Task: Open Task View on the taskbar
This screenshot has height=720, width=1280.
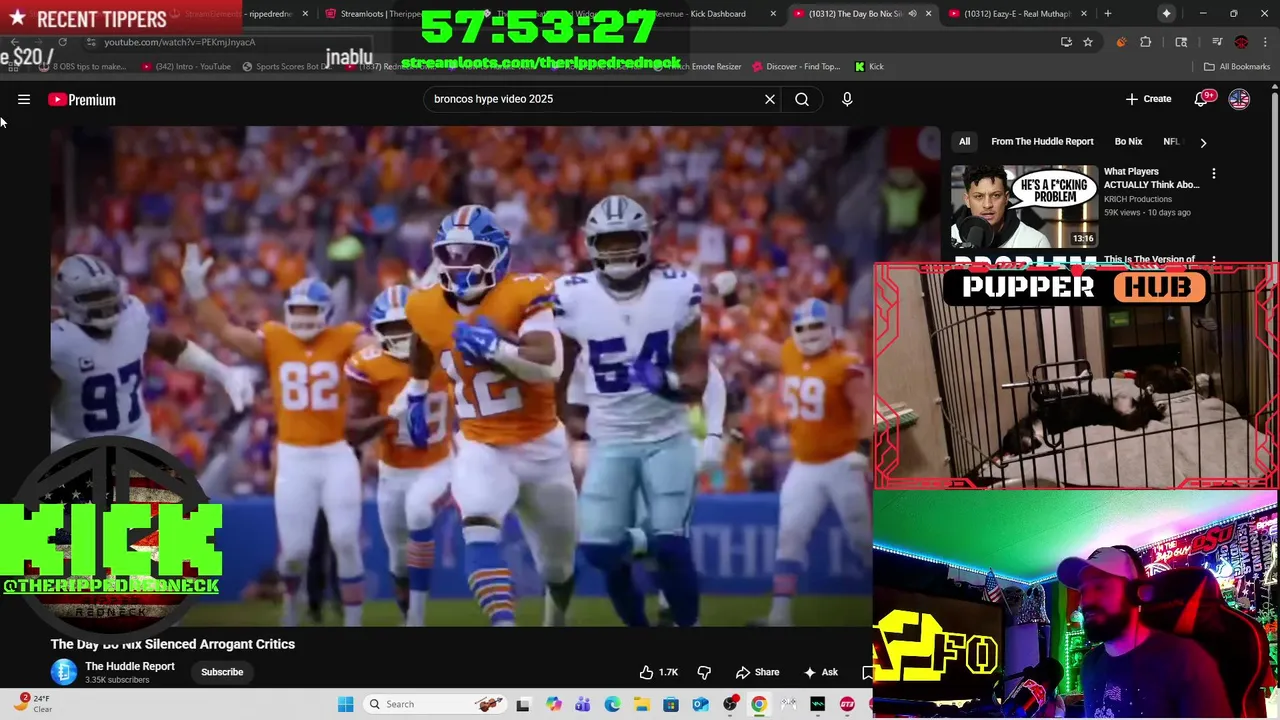Action: coord(522,704)
